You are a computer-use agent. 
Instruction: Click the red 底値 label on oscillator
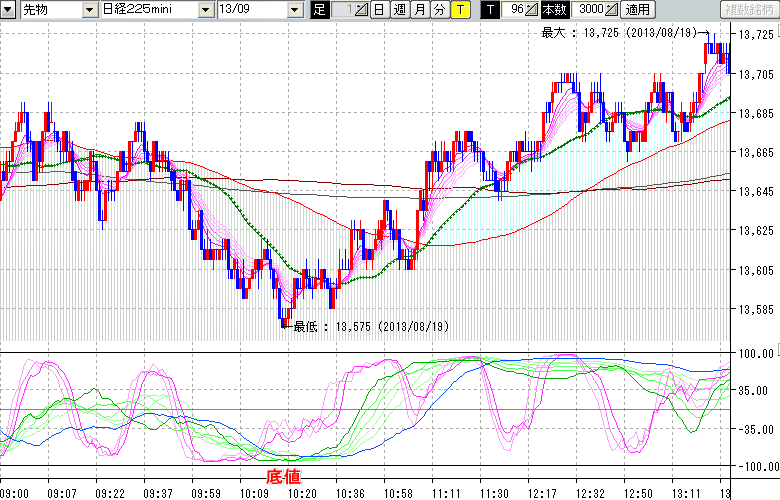tap(284, 477)
